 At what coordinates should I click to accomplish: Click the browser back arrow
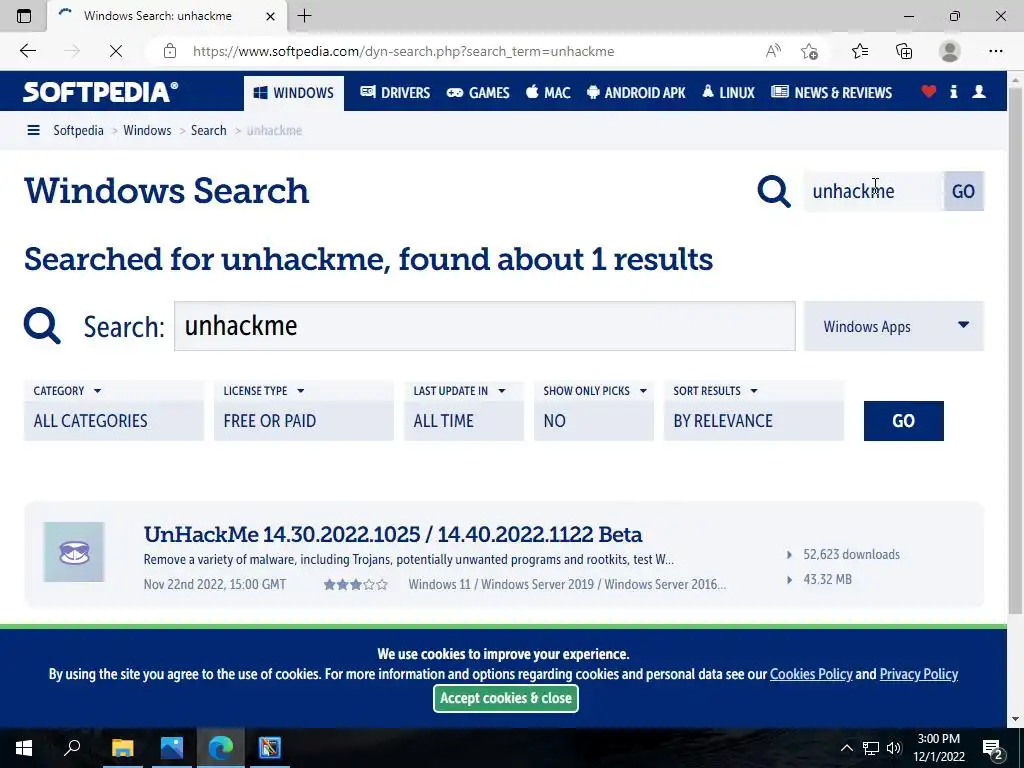(27, 51)
